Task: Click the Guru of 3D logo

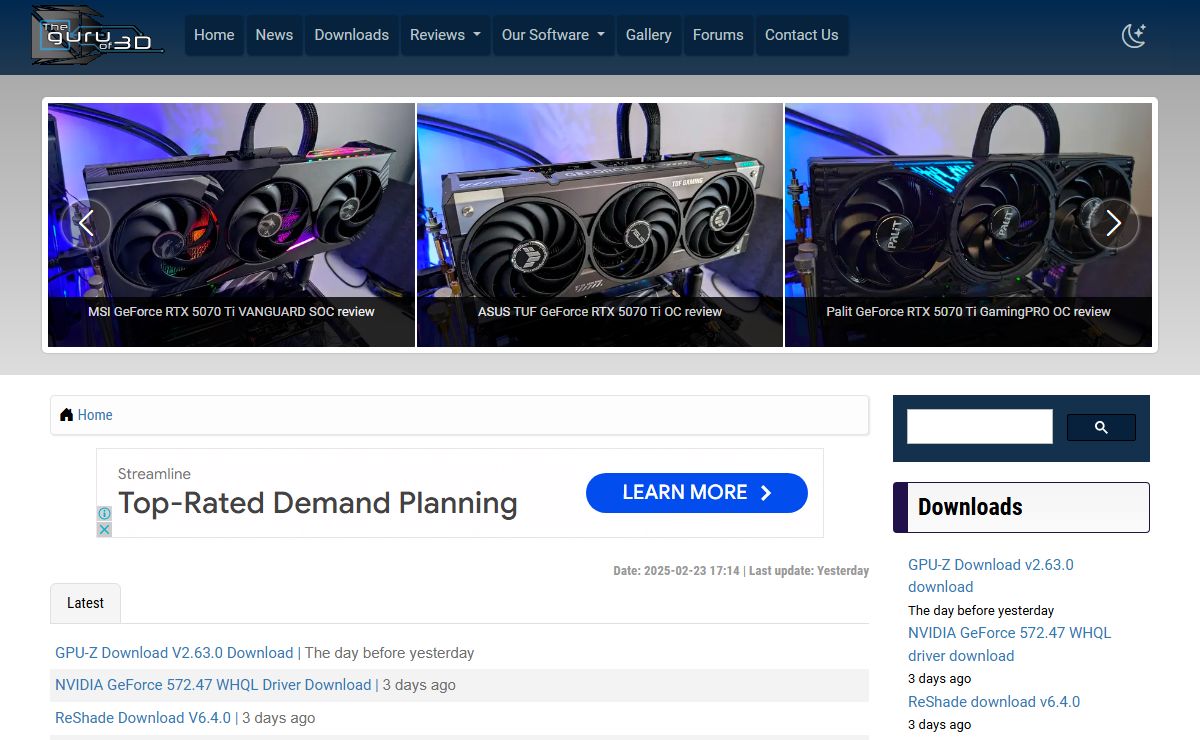Action: [x=97, y=35]
